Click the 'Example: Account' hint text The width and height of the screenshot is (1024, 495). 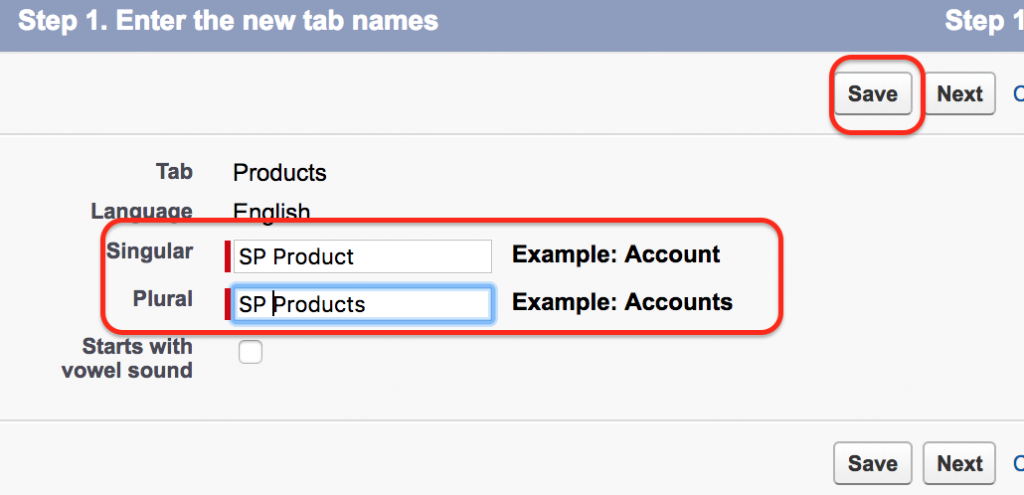[x=616, y=254]
